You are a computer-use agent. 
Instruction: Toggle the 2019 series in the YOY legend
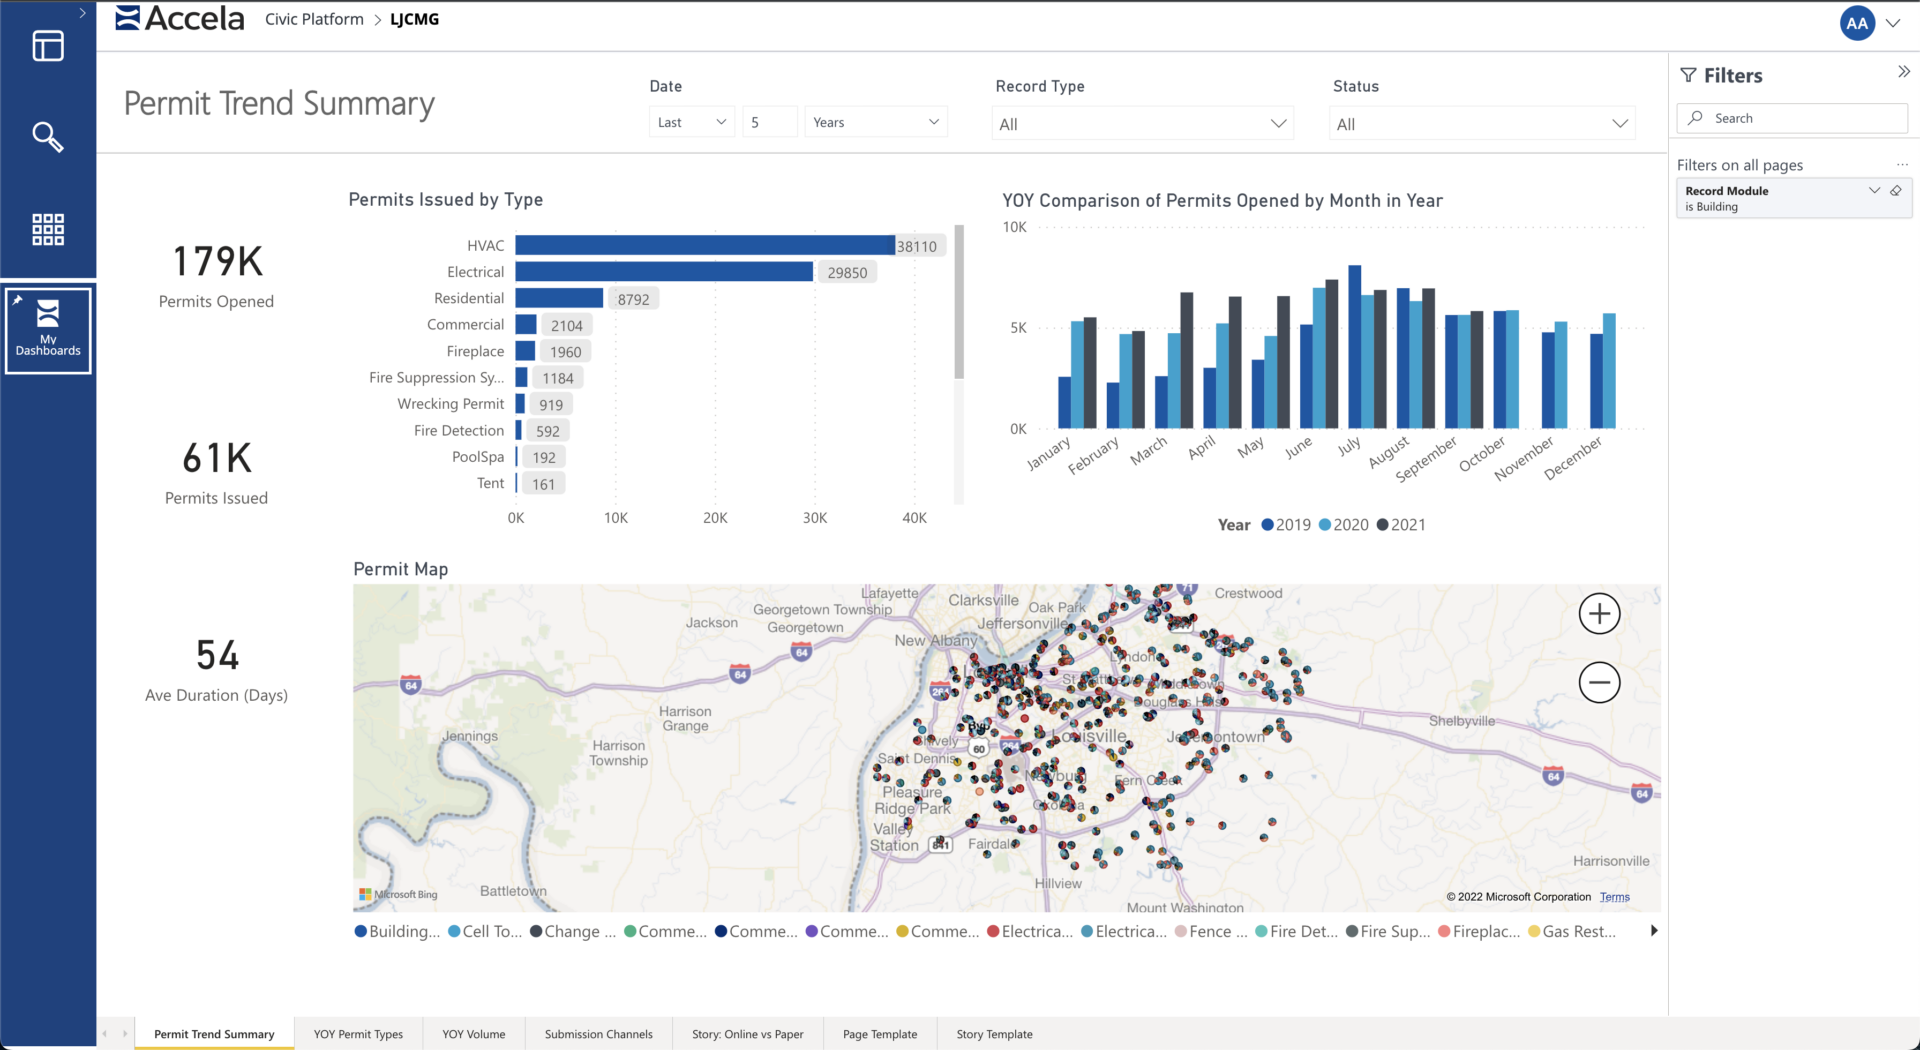1286,524
